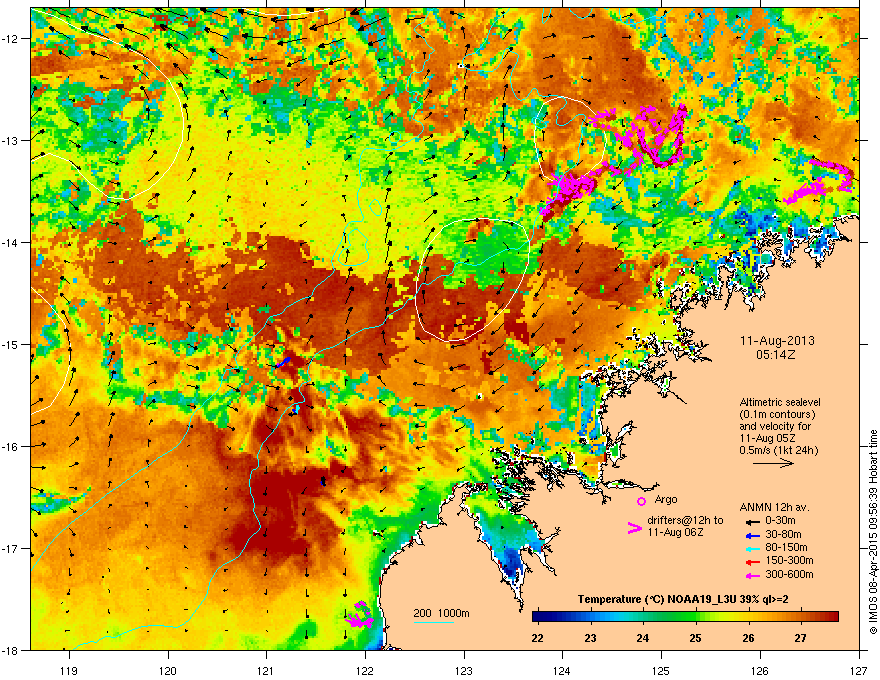Click the colorbar tick label 23
This screenshot has width=880, height=680.
(590, 638)
